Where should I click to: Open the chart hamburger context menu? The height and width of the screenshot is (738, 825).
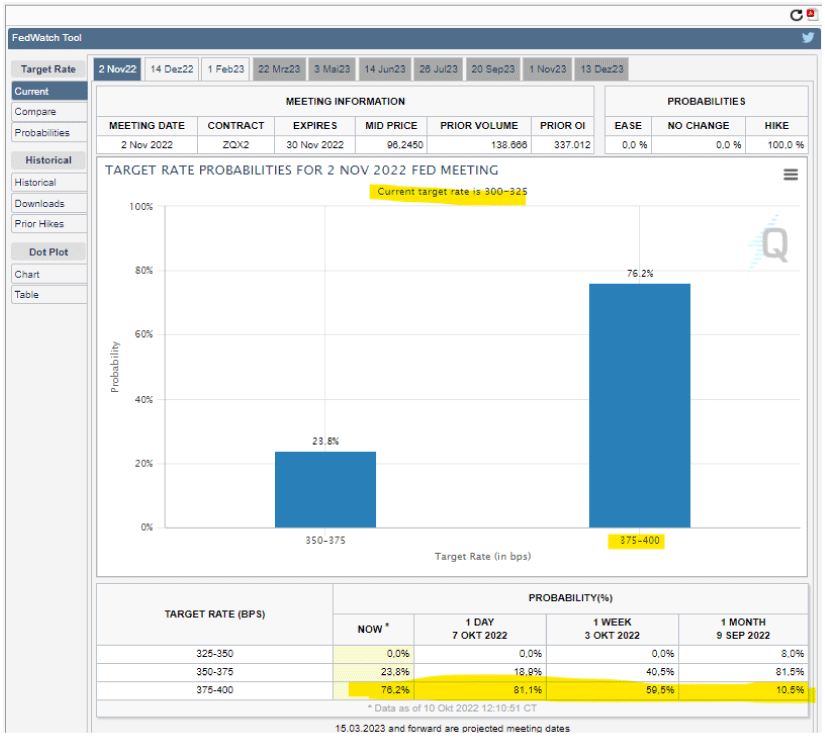point(791,174)
